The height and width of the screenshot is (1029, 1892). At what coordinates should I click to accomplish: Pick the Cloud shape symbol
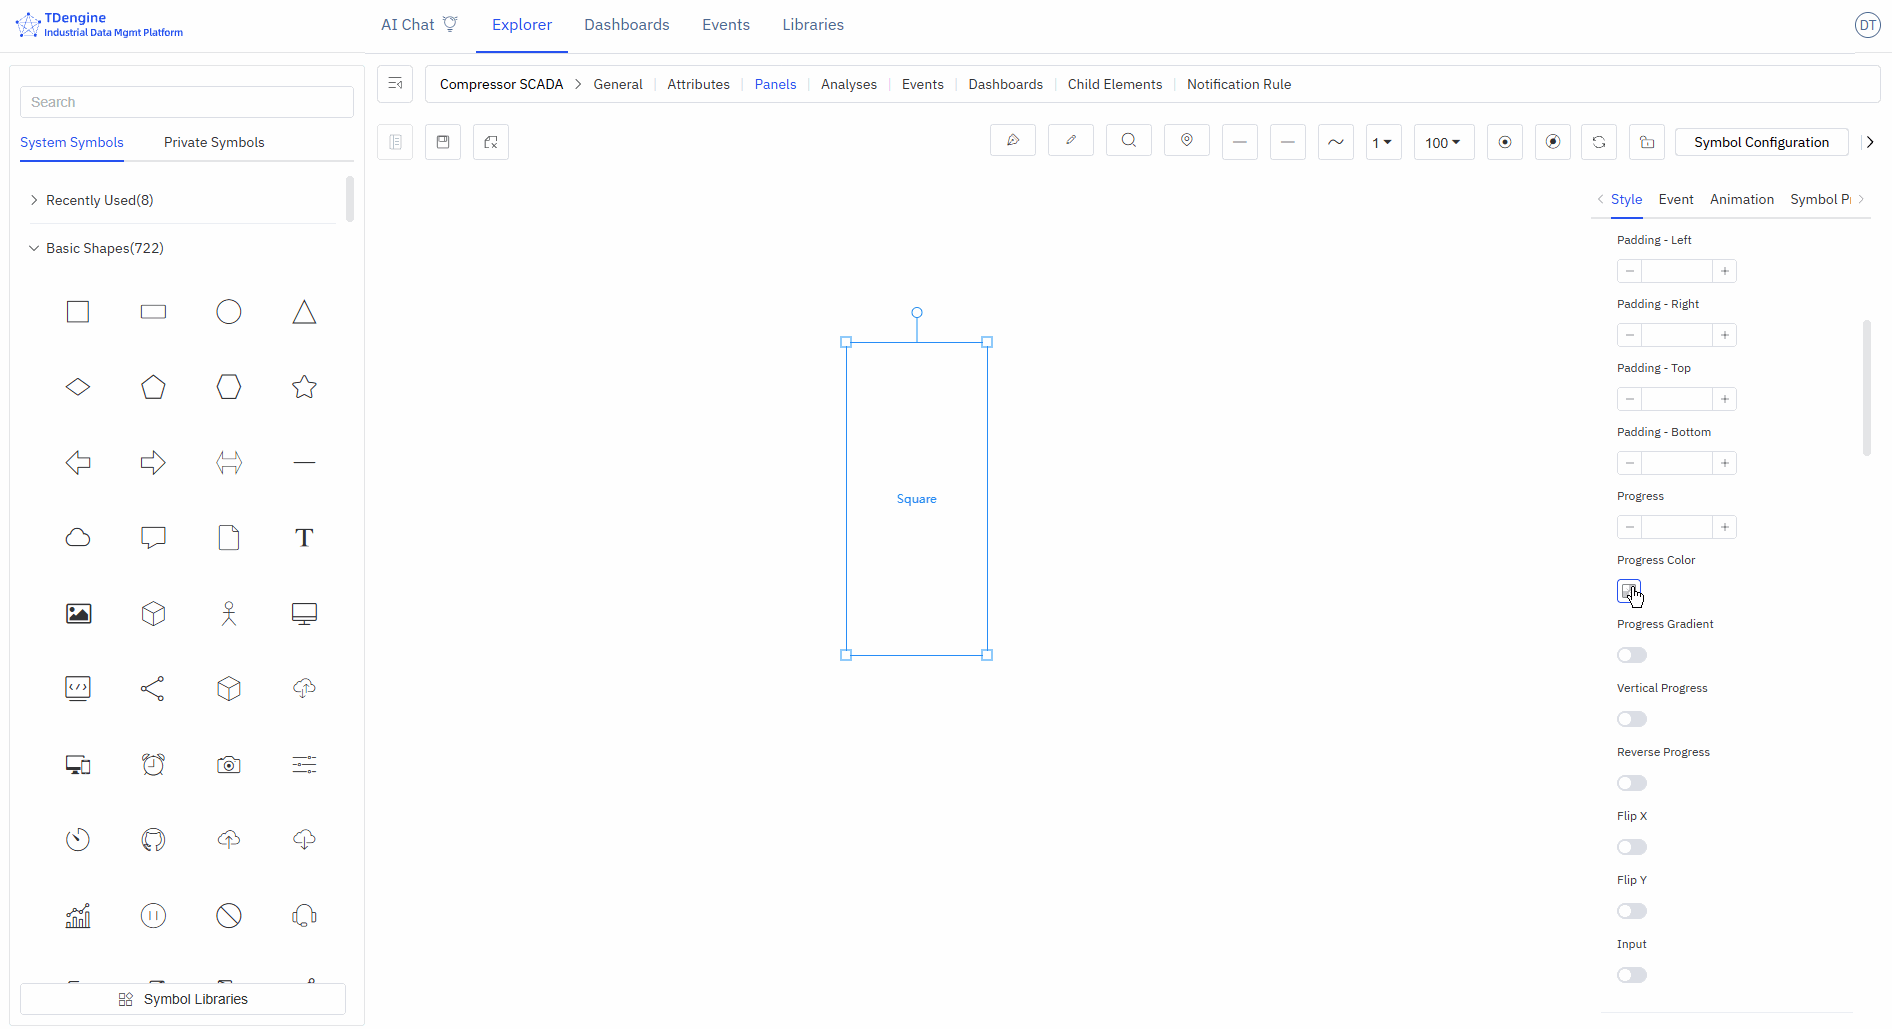pyautogui.click(x=77, y=537)
